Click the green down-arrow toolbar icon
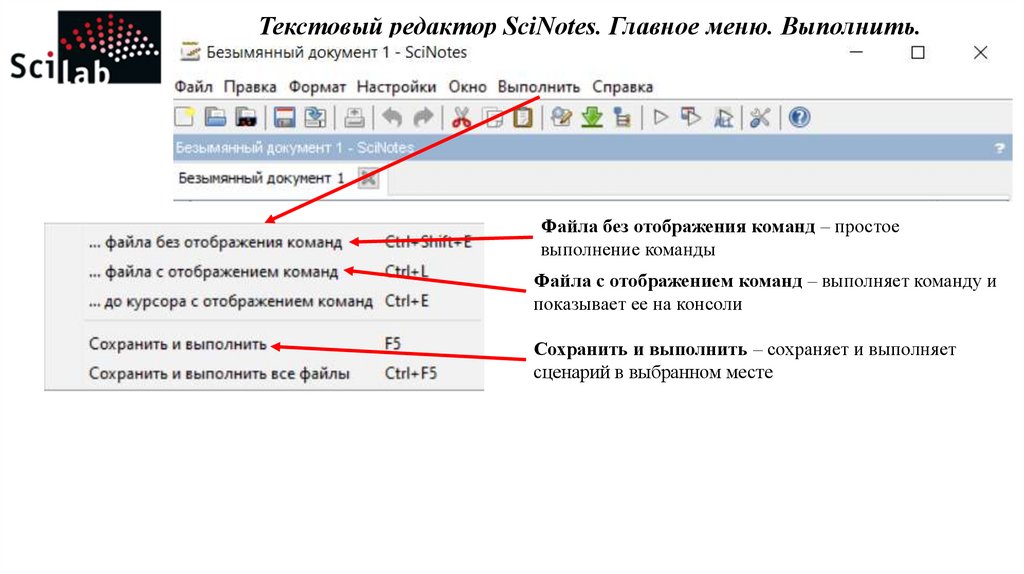This screenshot has width=1024, height=574. coord(592,118)
